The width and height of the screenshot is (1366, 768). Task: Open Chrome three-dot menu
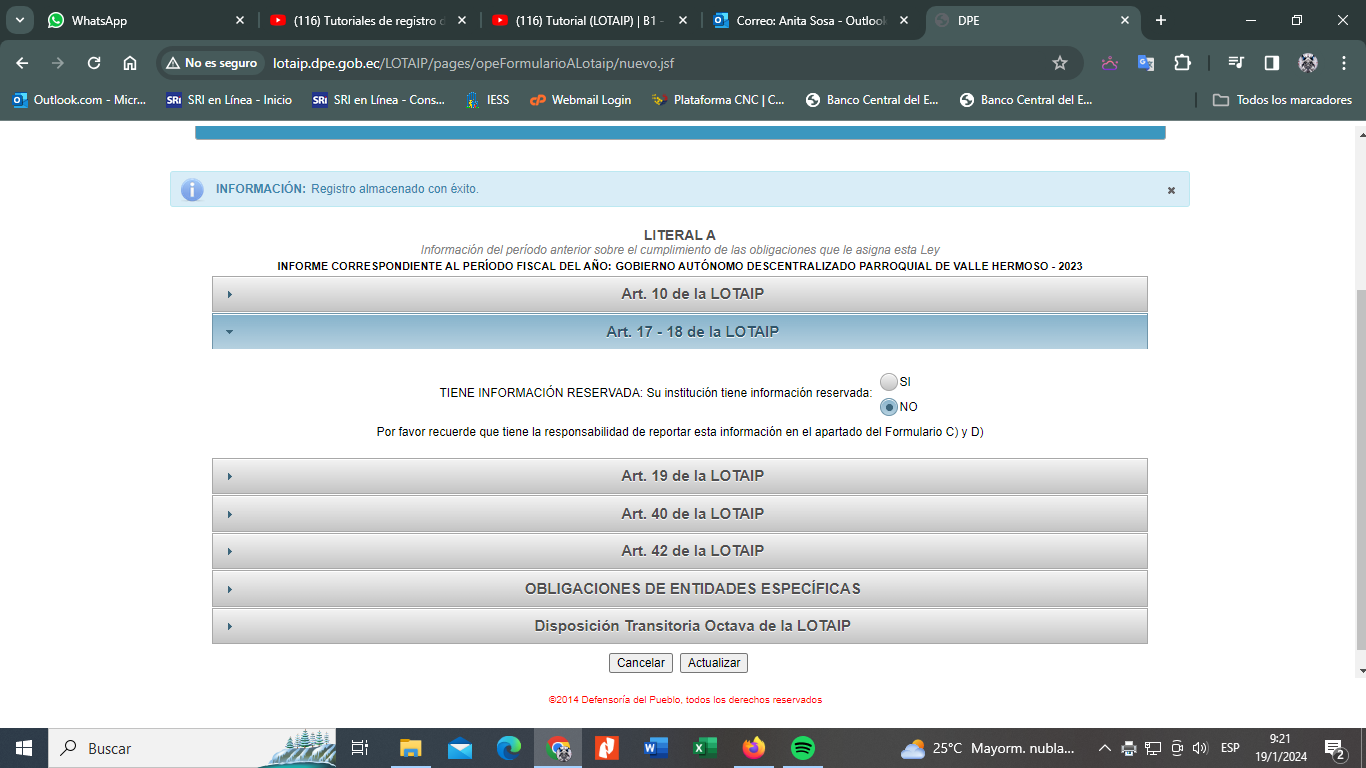[1344, 63]
